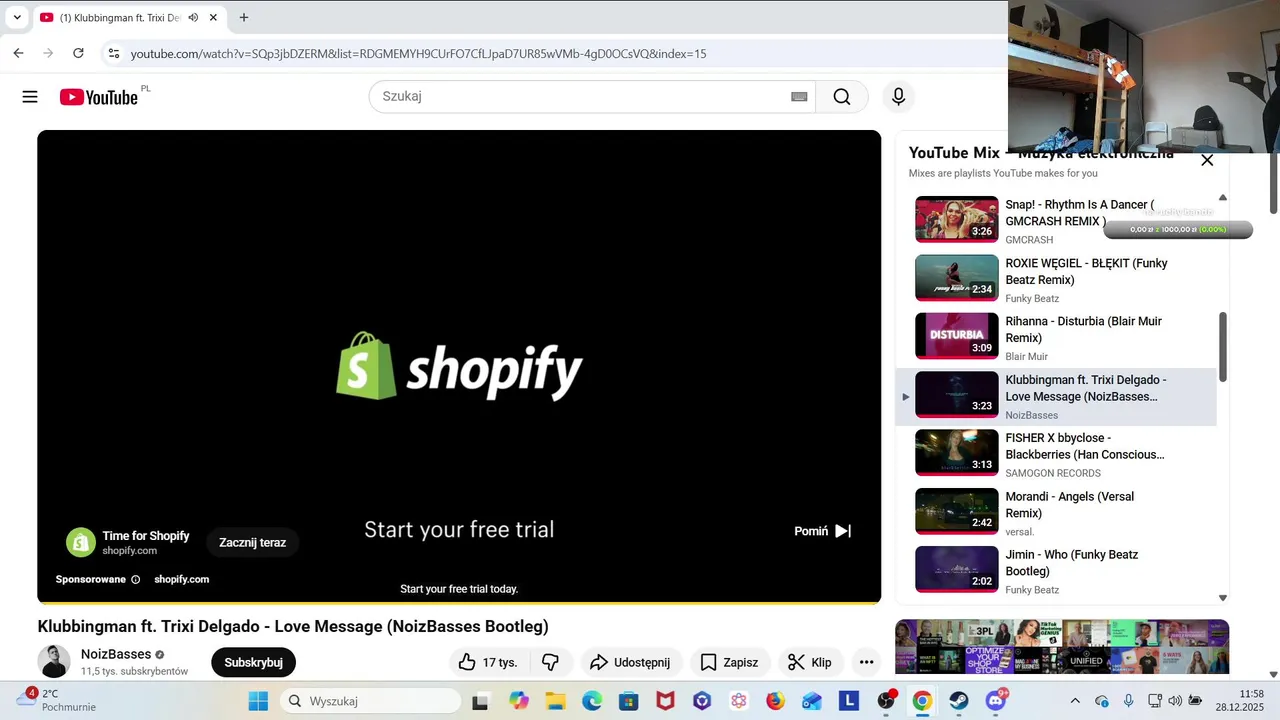1280x720 pixels.
Task: Dislike the video with thumbs down
Action: tap(550, 662)
